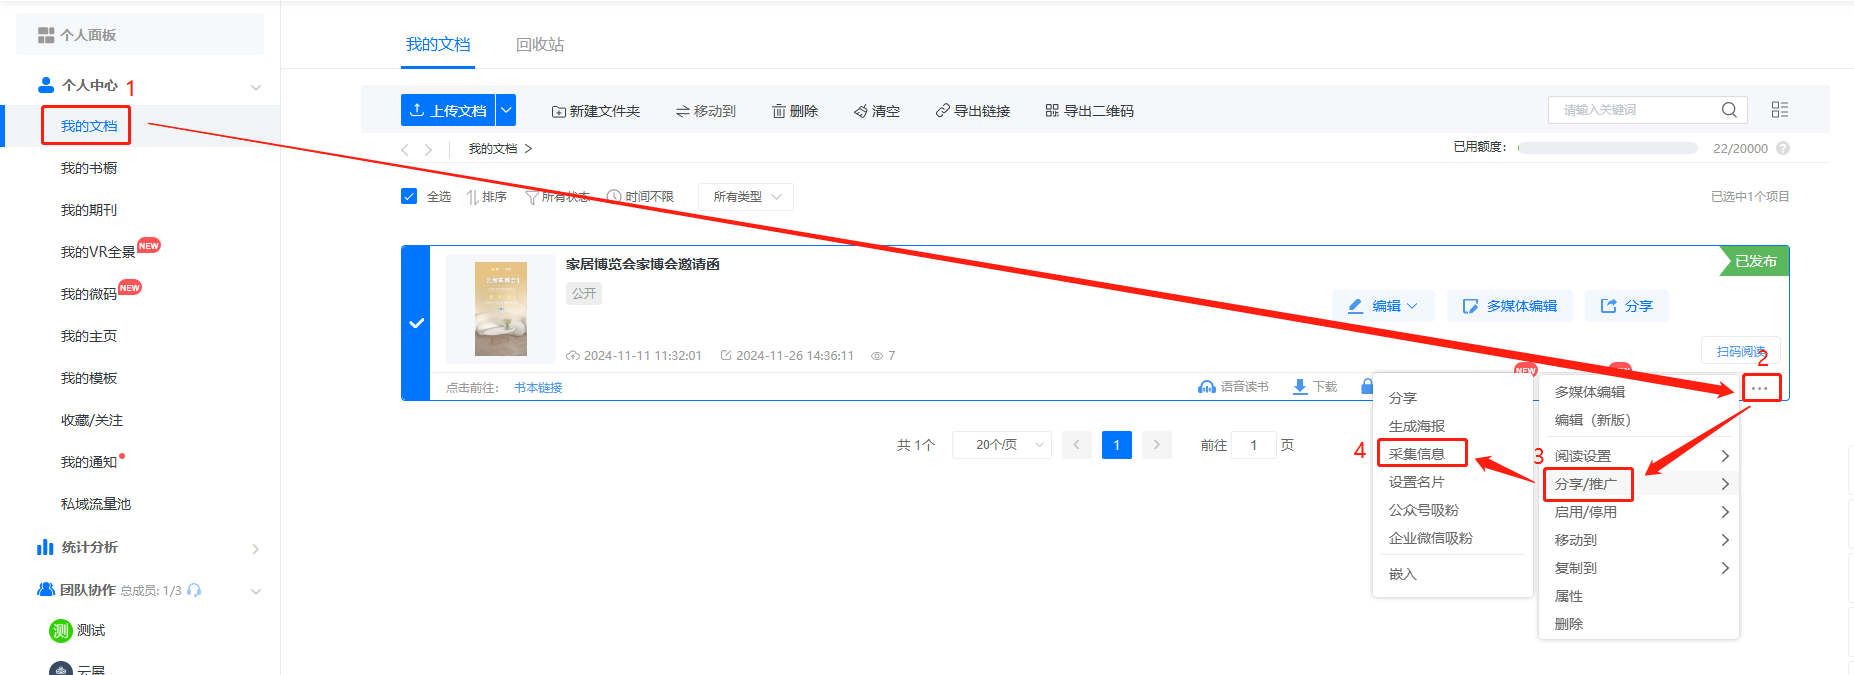Click the used quota progress bar
Screen dimensions: 1854x675
point(1607,148)
